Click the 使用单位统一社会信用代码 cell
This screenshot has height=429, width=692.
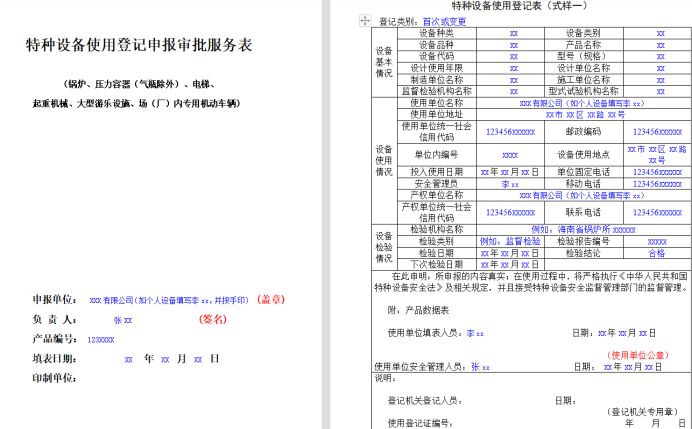click(x=437, y=132)
